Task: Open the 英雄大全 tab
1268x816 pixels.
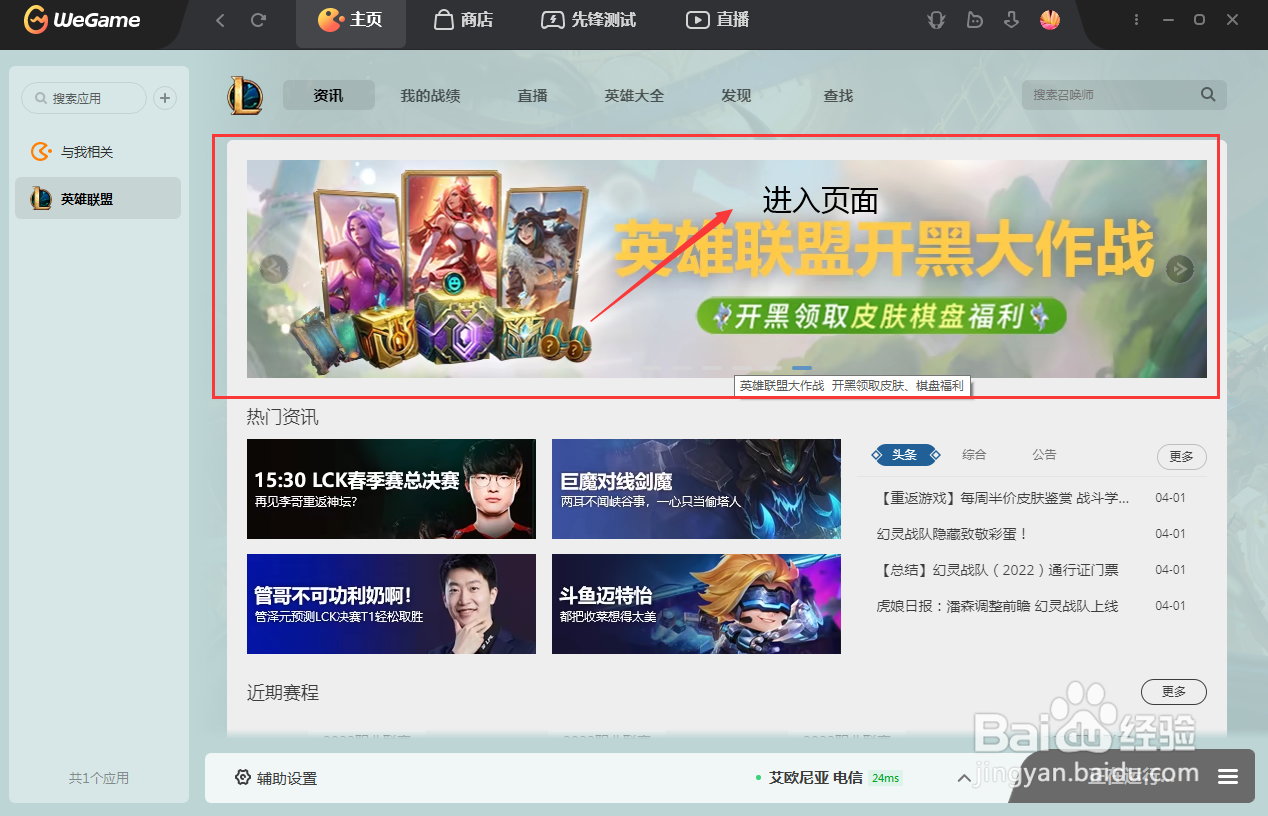Action: tap(634, 96)
